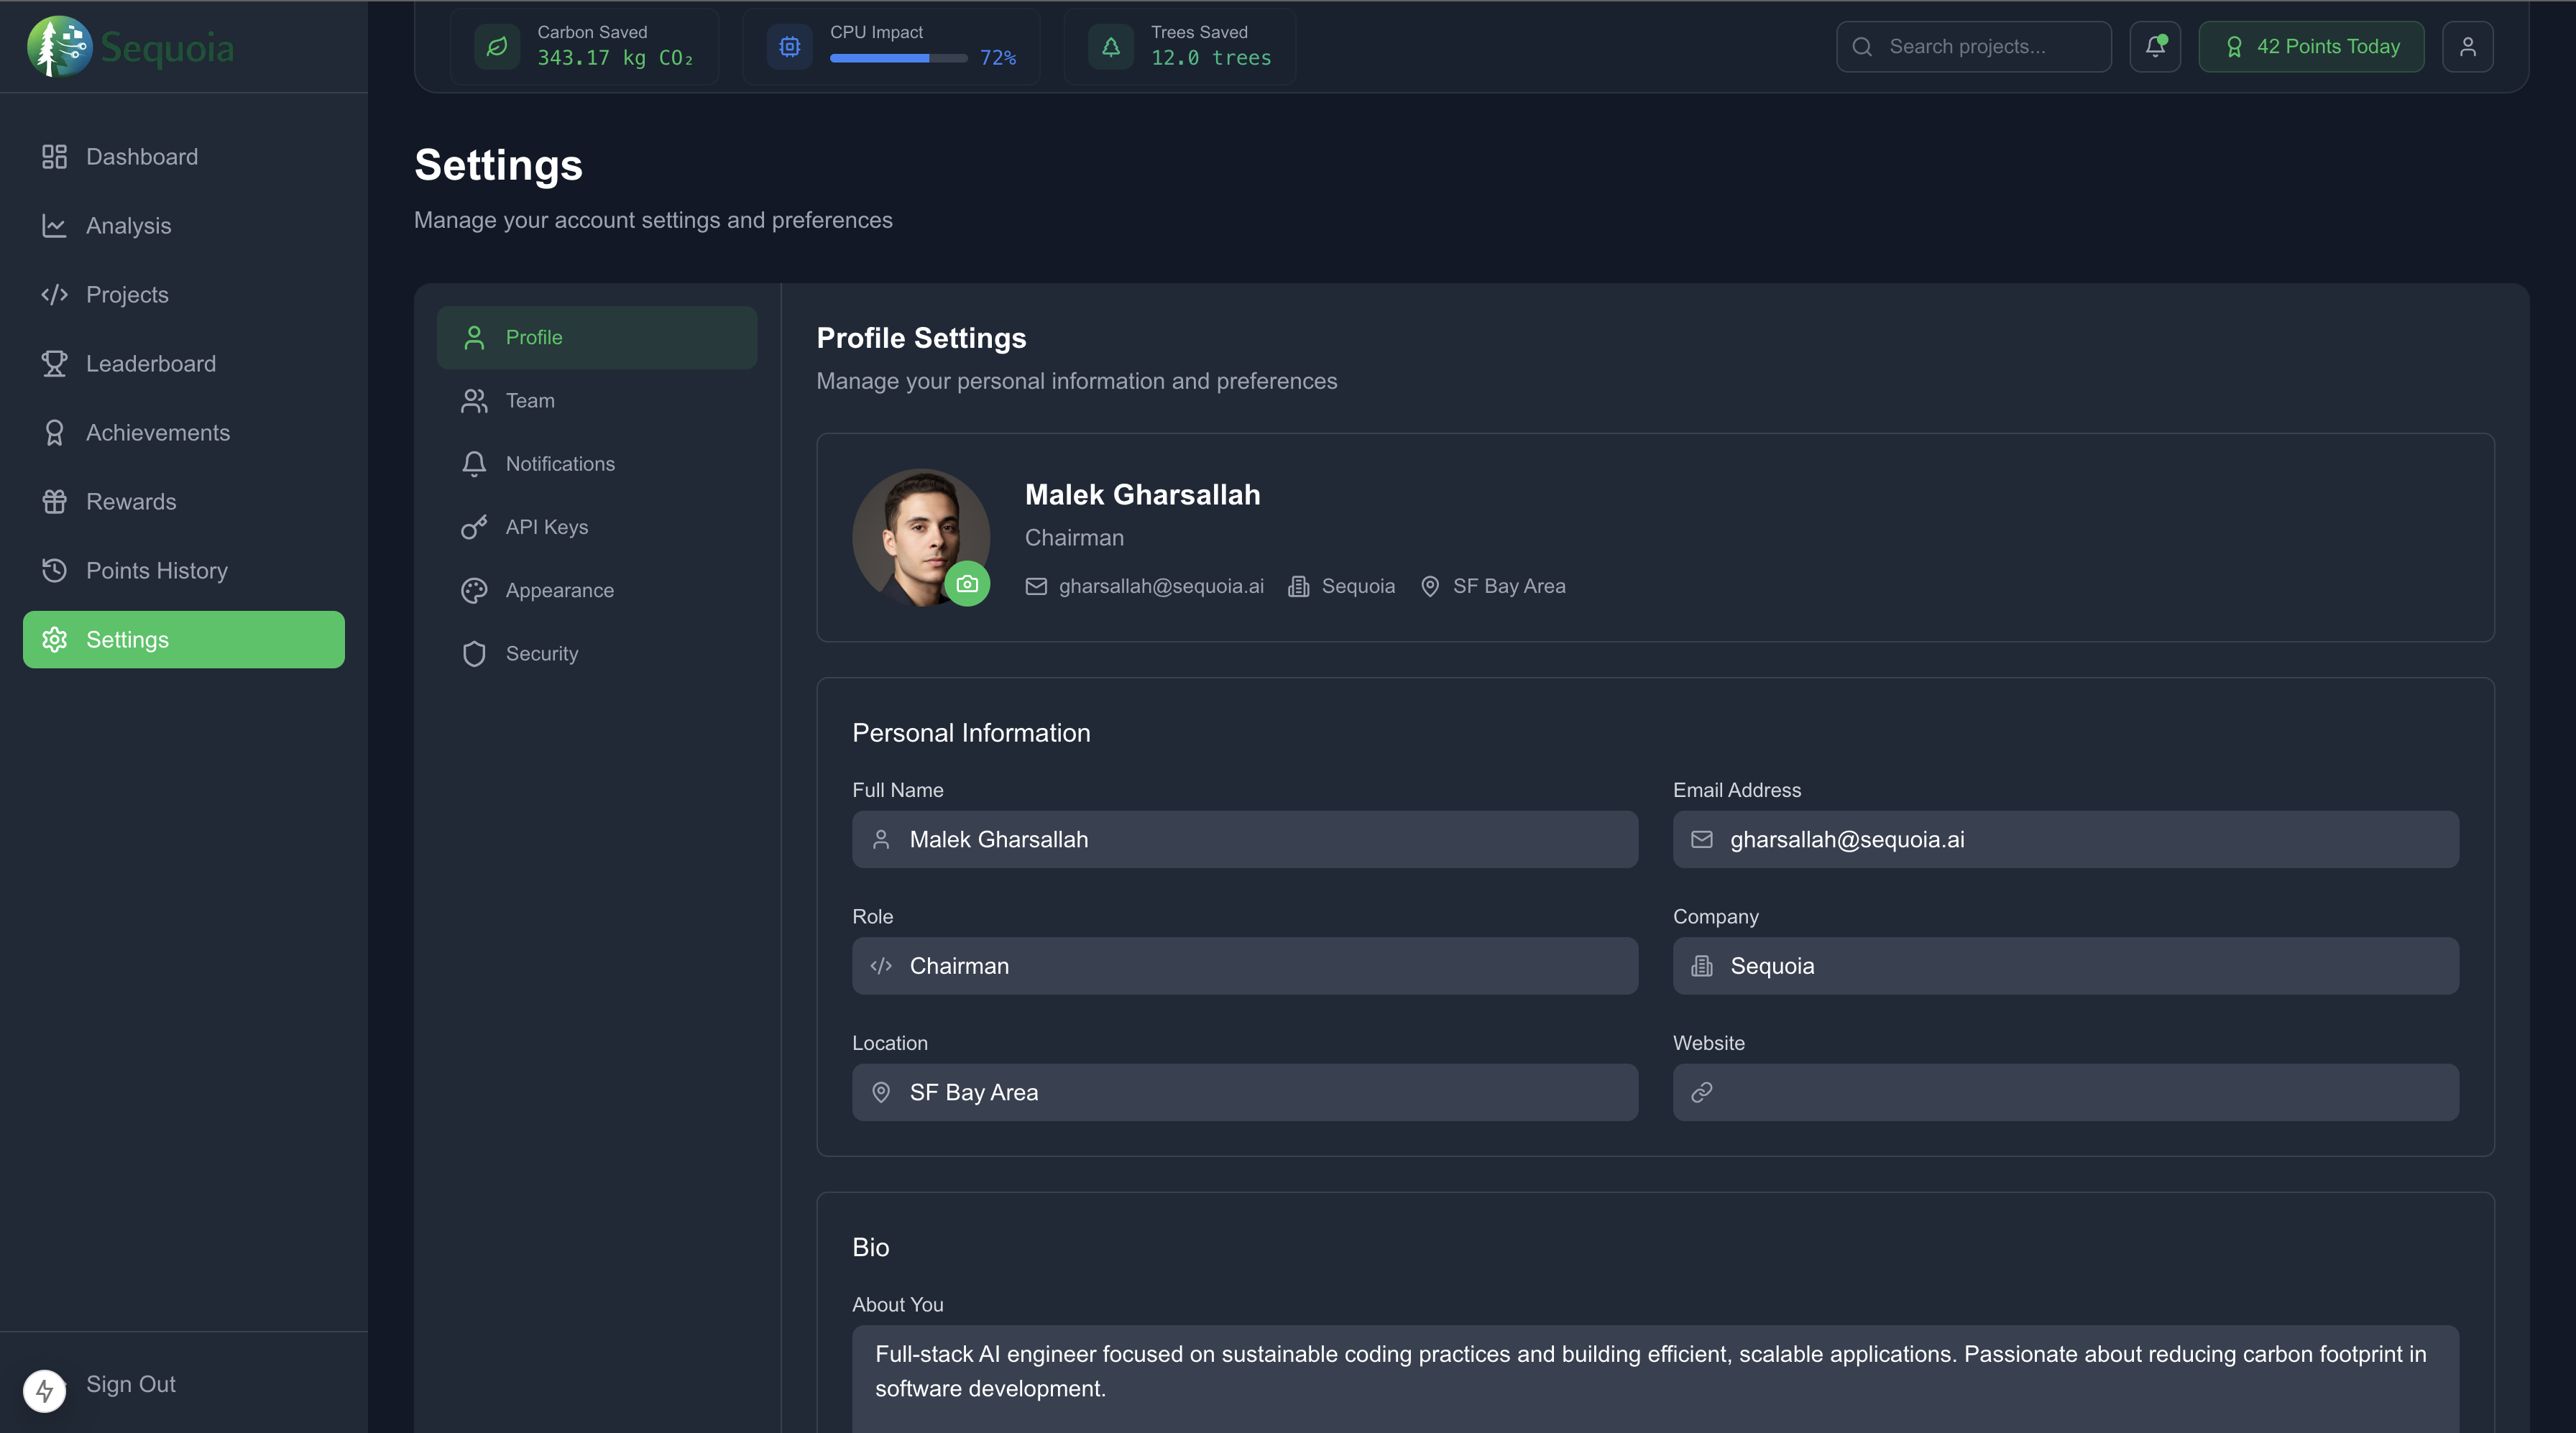
Task: Open the Security settings tab
Action: click(x=541, y=654)
